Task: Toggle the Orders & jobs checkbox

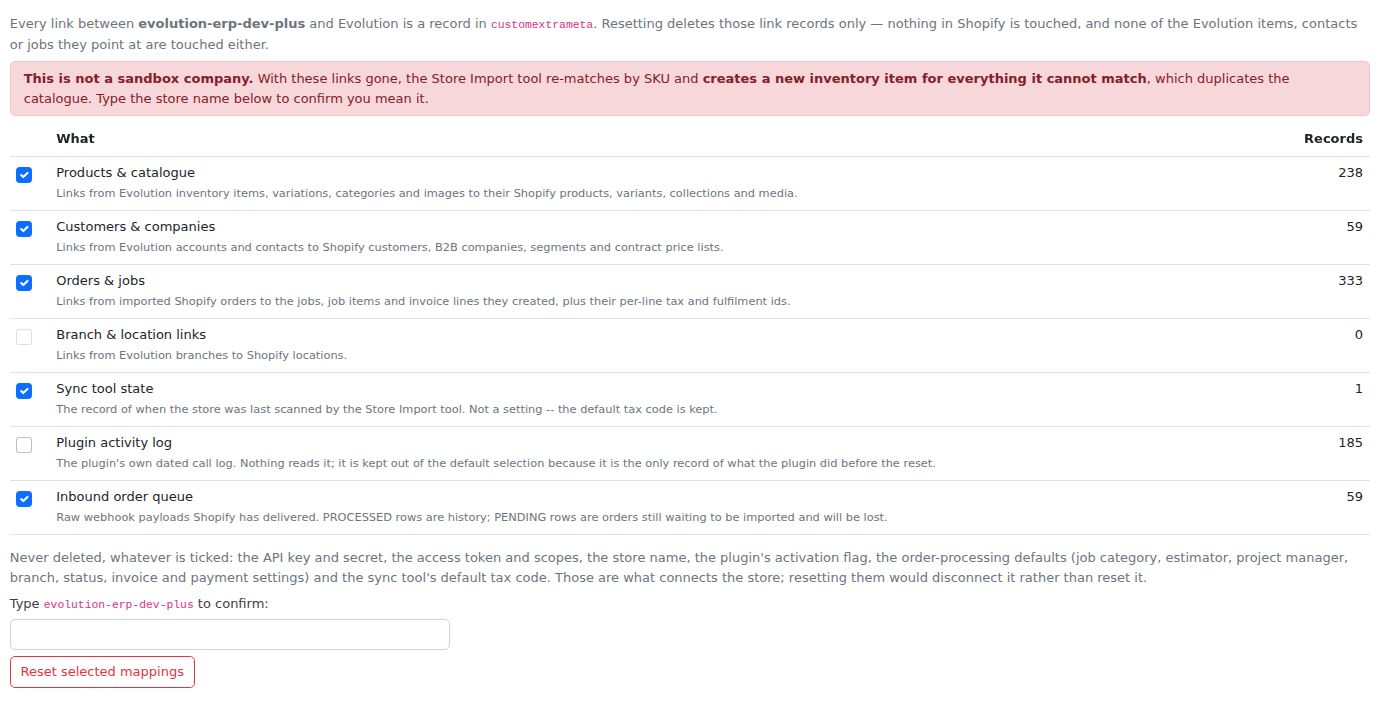Action: pyautogui.click(x=24, y=283)
